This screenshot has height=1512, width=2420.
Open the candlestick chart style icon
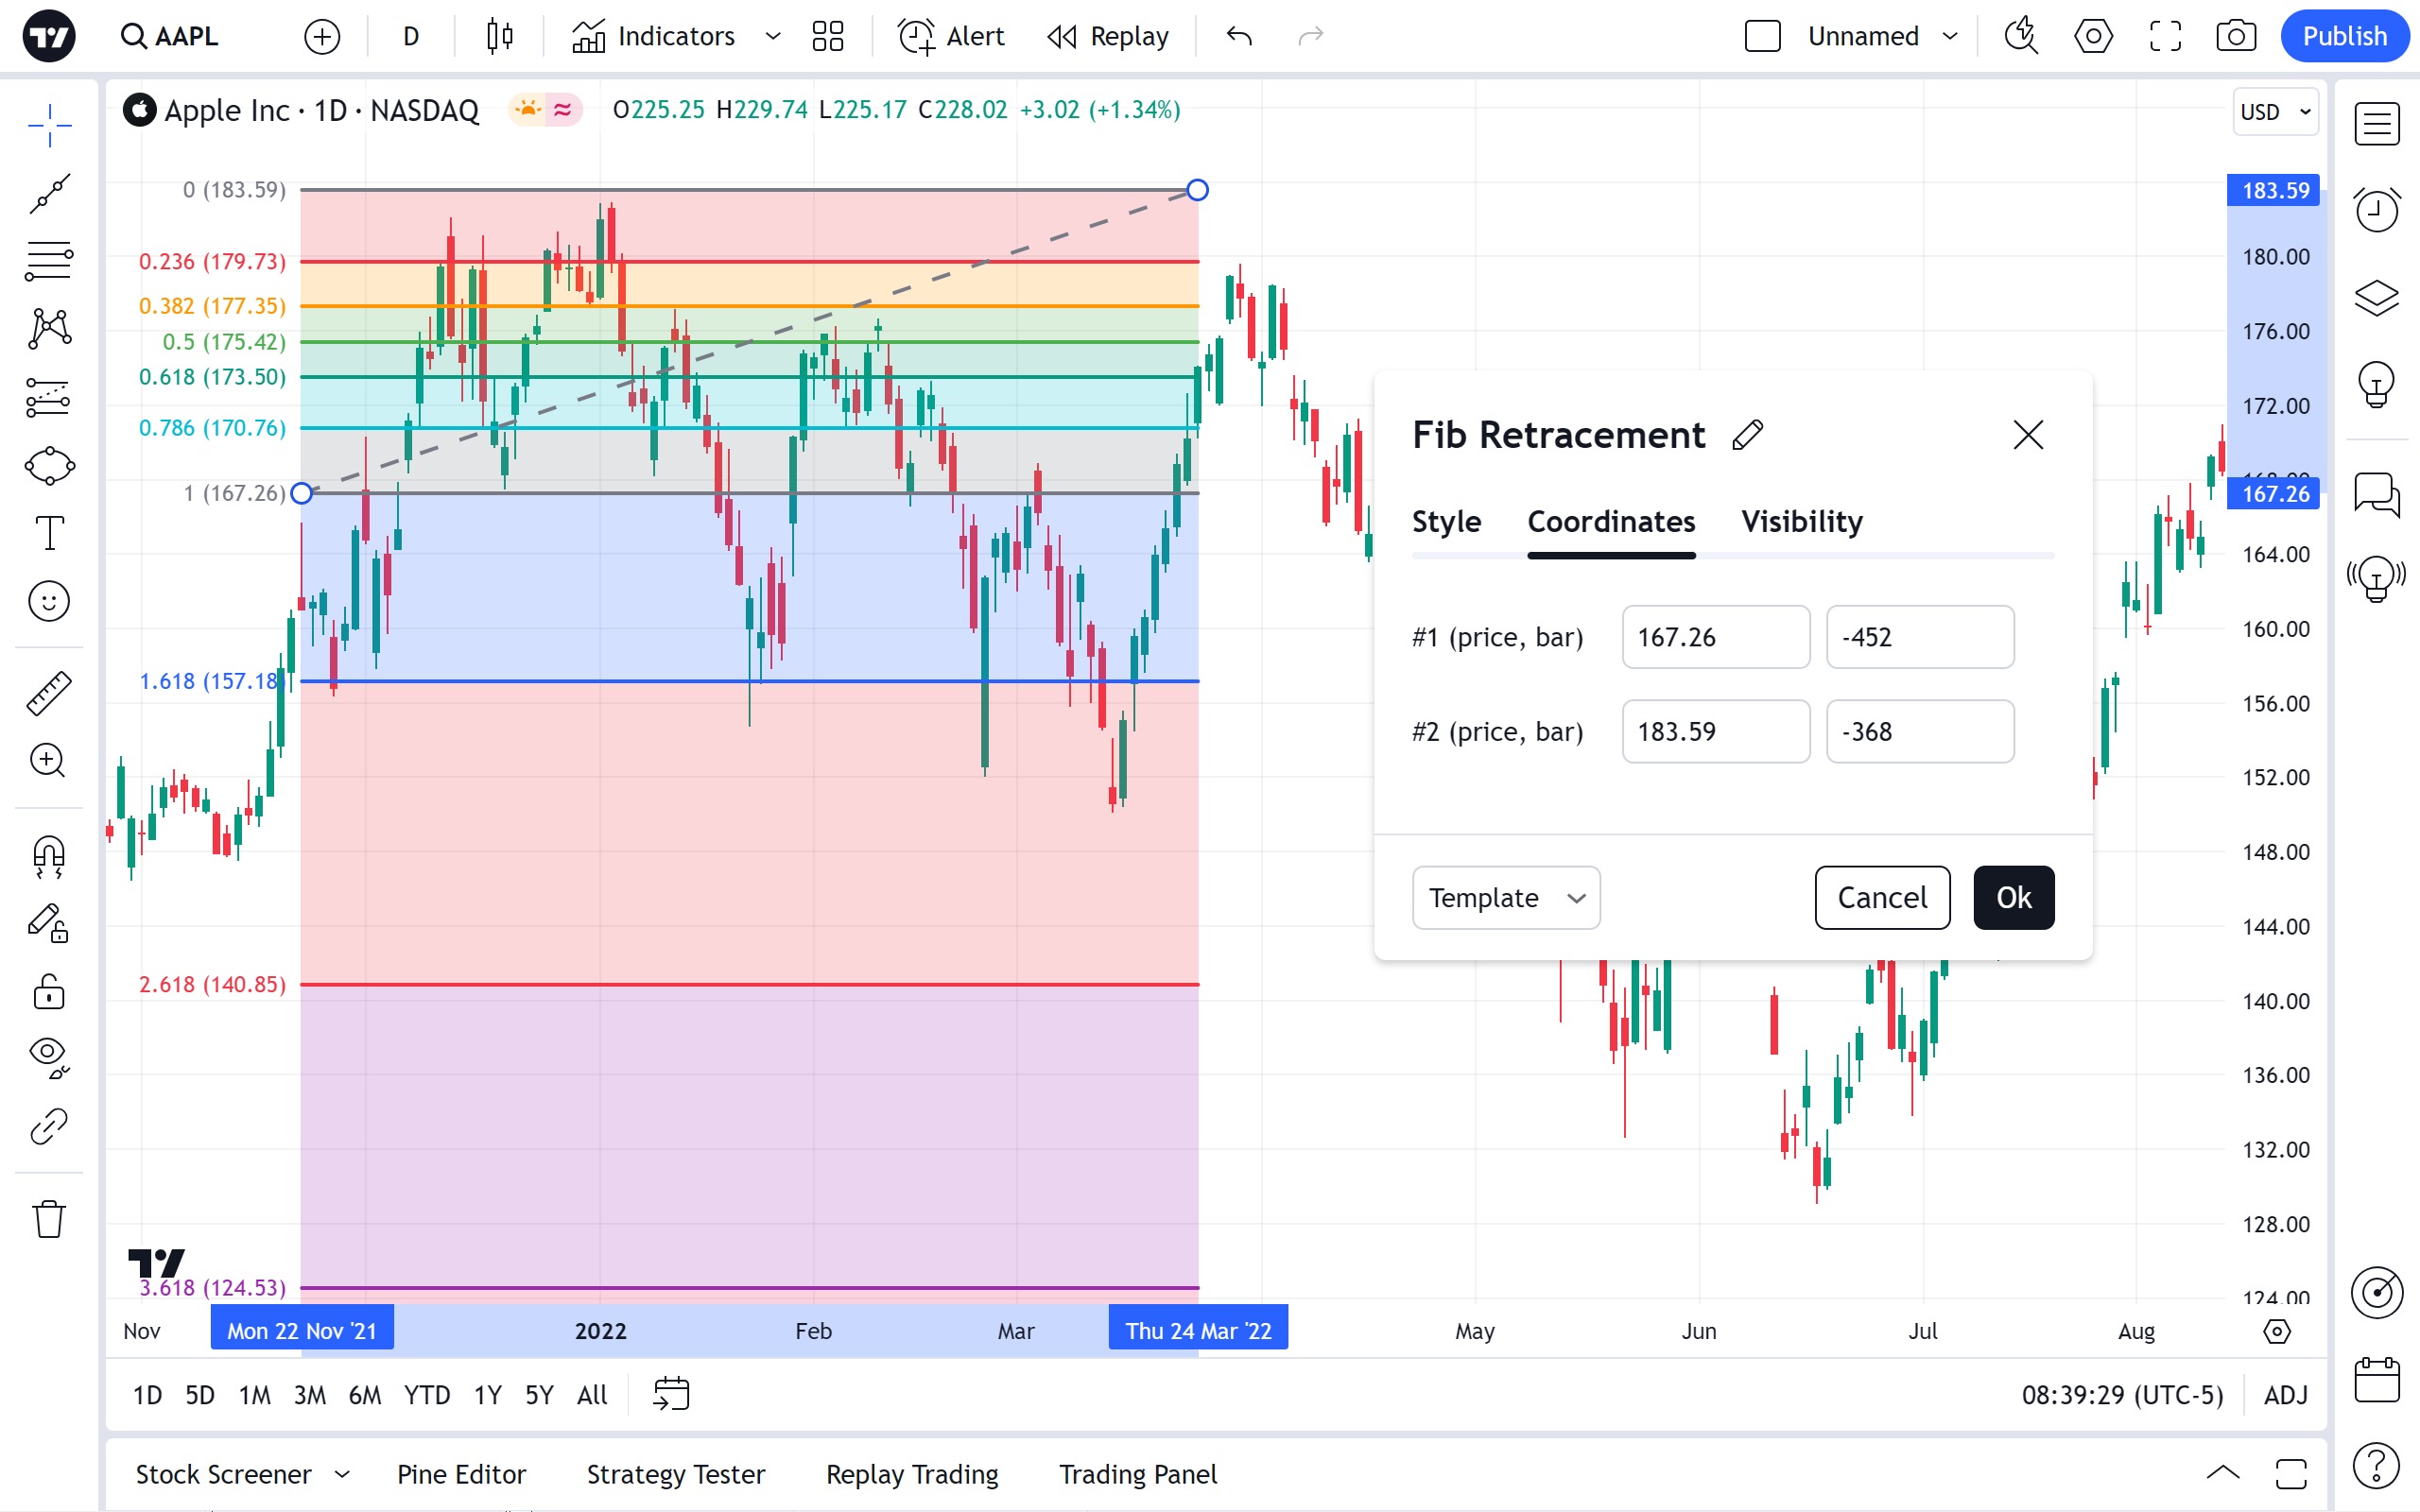[499, 37]
